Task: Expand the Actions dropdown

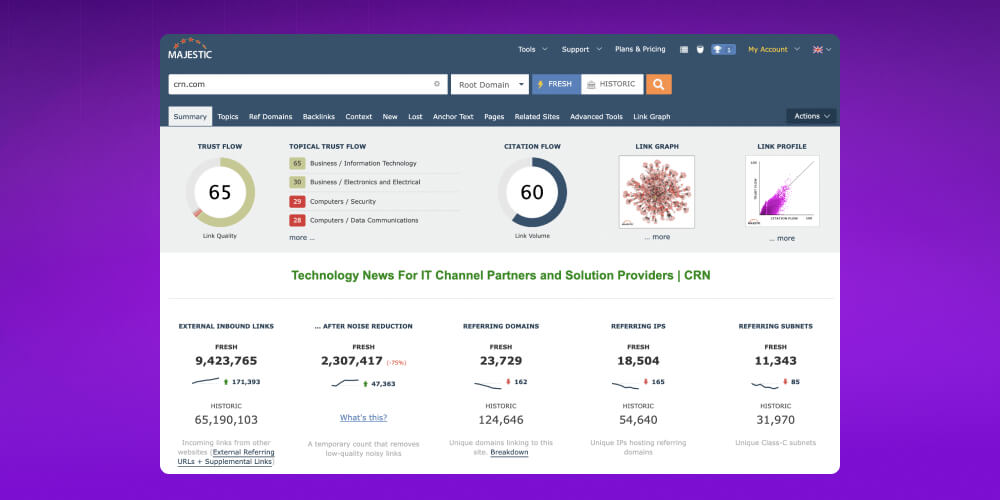Action: click(811, 116)
